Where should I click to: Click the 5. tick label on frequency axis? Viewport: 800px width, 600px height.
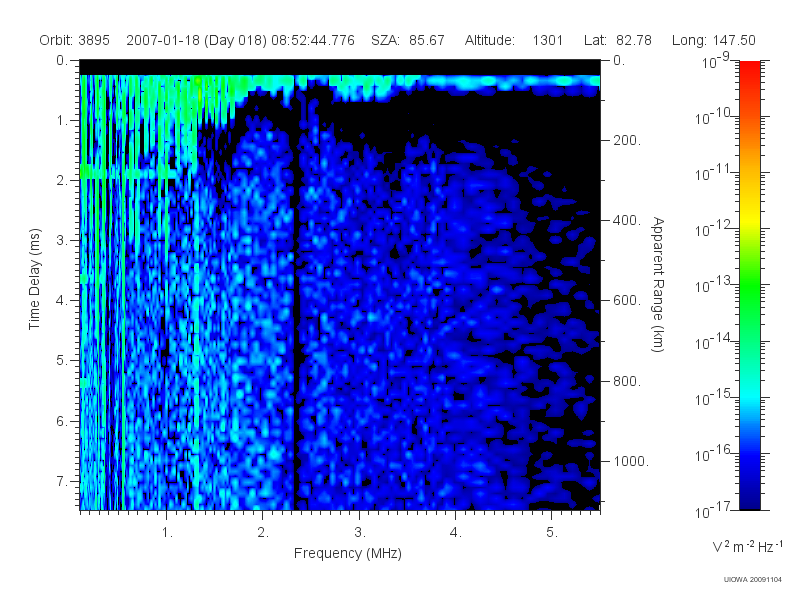tap(552, 533)
